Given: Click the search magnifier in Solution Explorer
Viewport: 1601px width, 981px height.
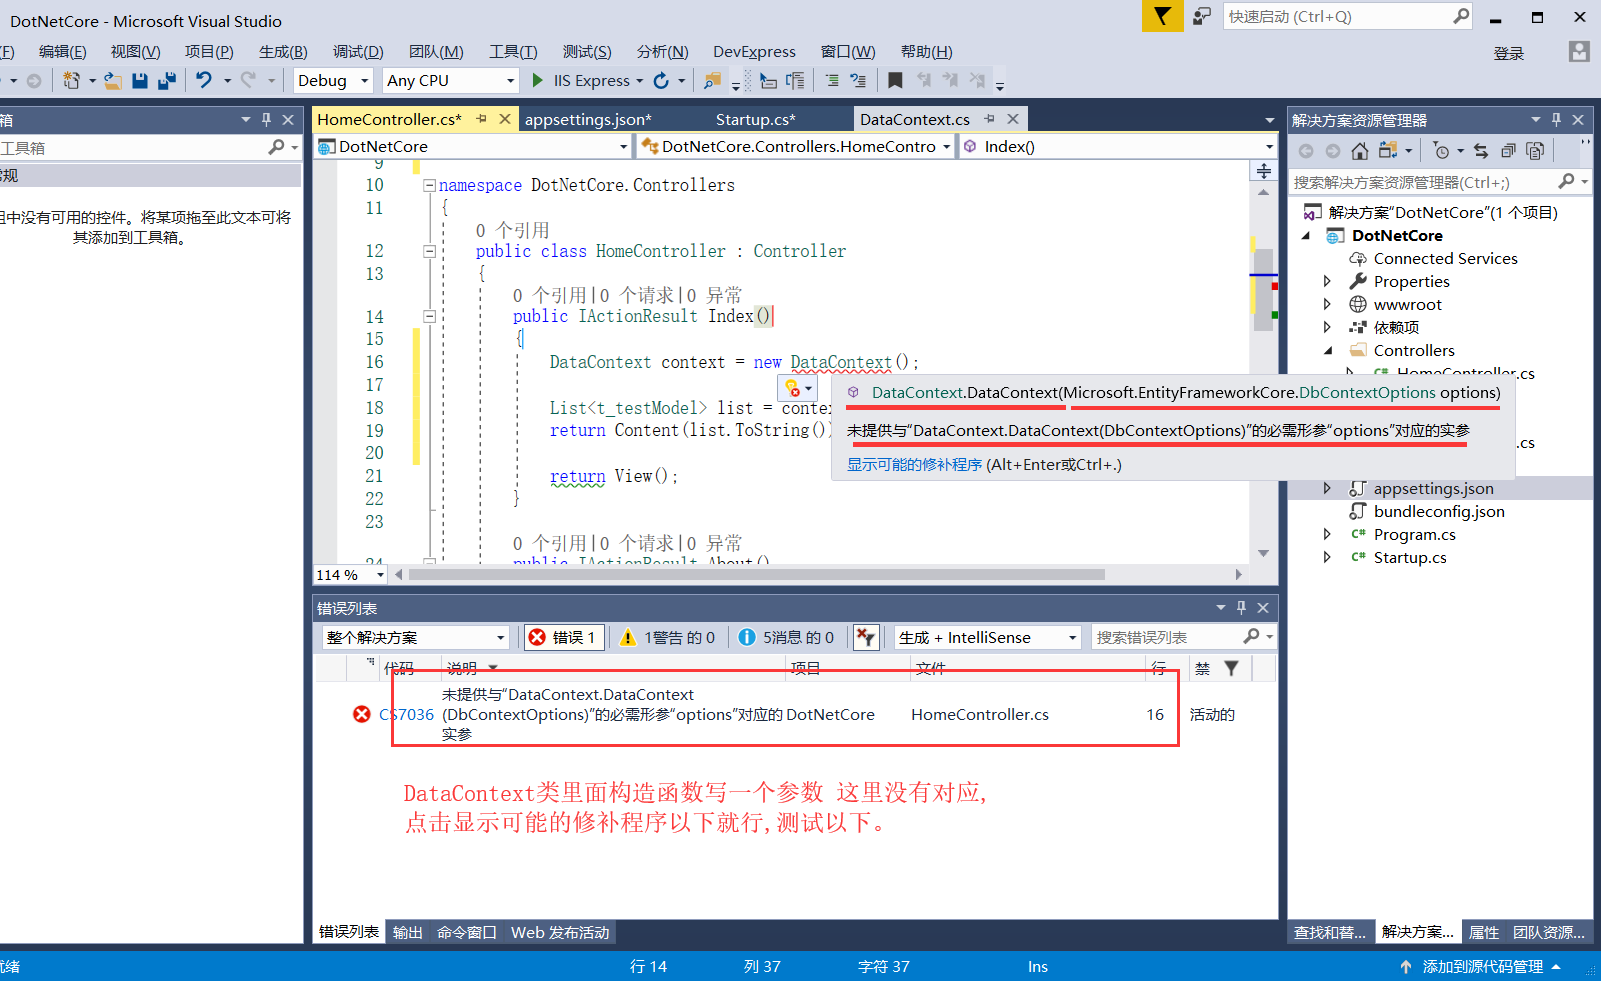Looking at the screenshot, I should pyautogui.click(x=1566, y=182).
